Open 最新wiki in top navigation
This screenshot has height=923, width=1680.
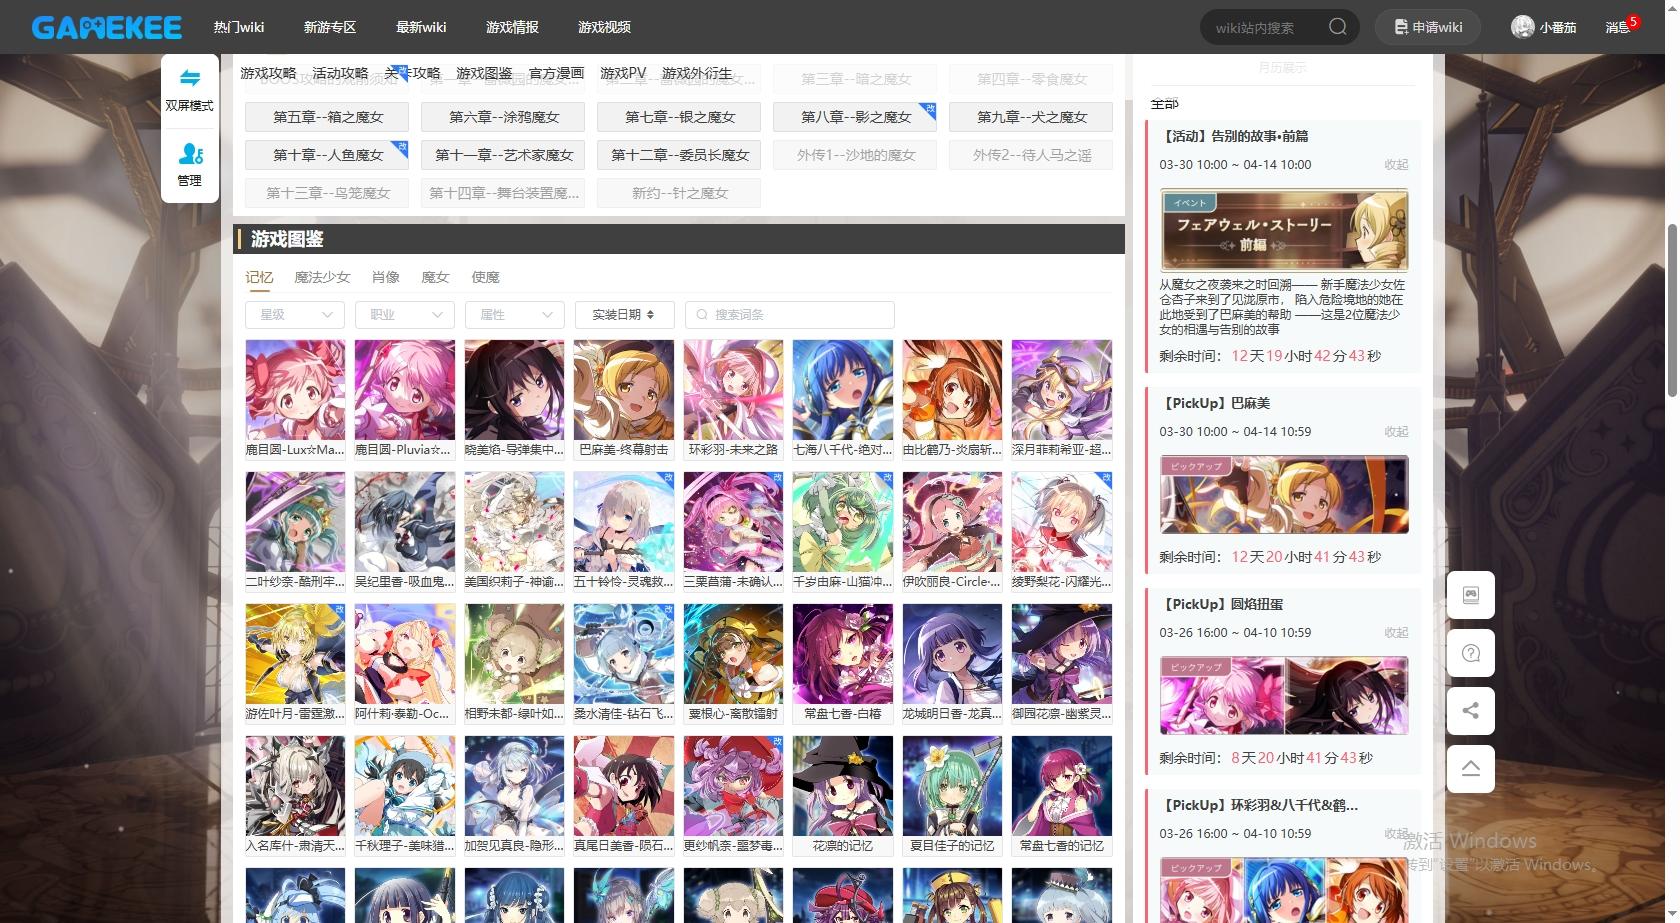click(x=421, y=27)
